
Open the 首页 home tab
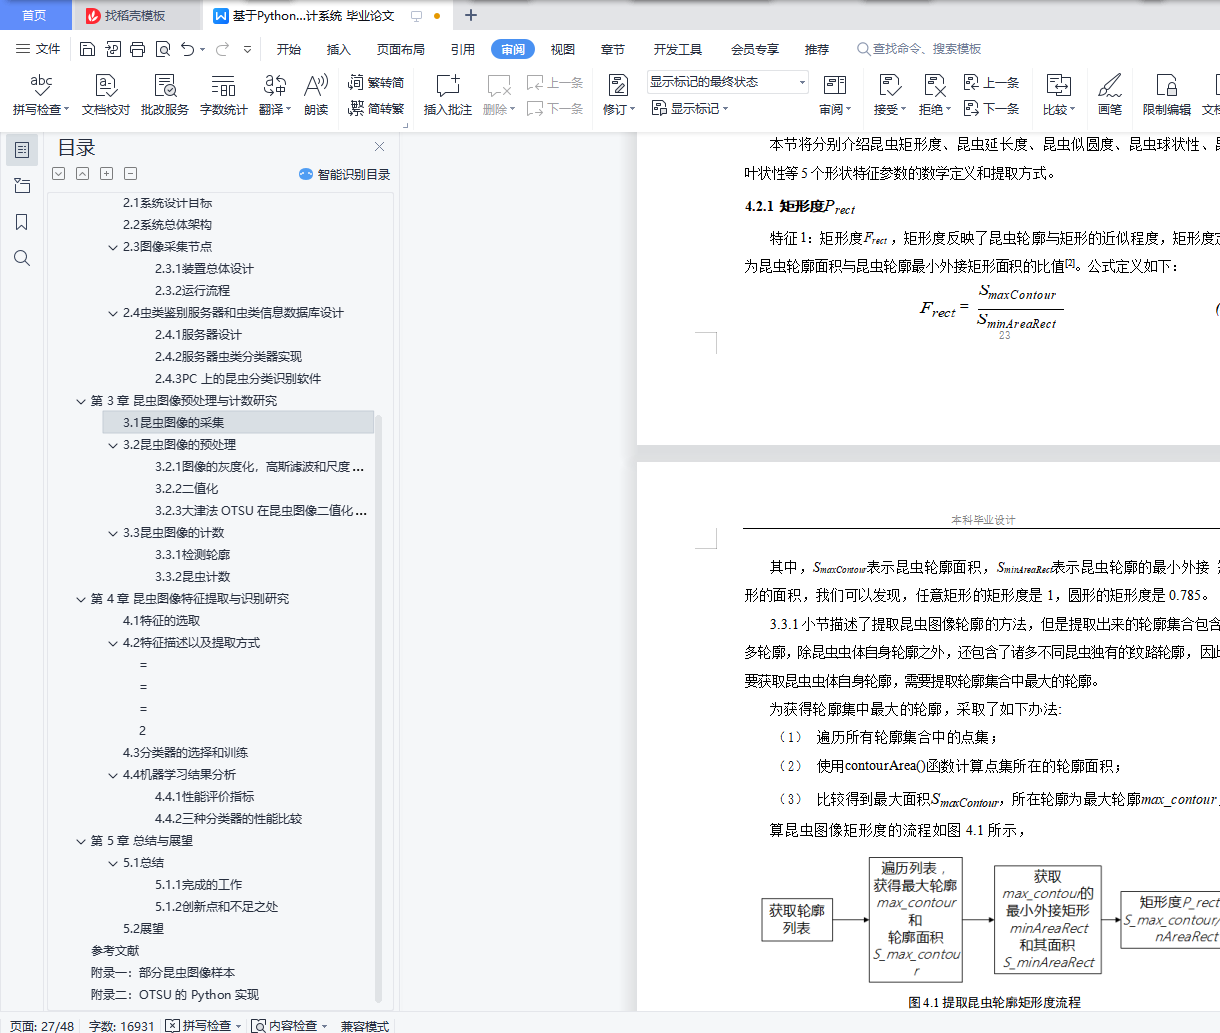point(34,15)
